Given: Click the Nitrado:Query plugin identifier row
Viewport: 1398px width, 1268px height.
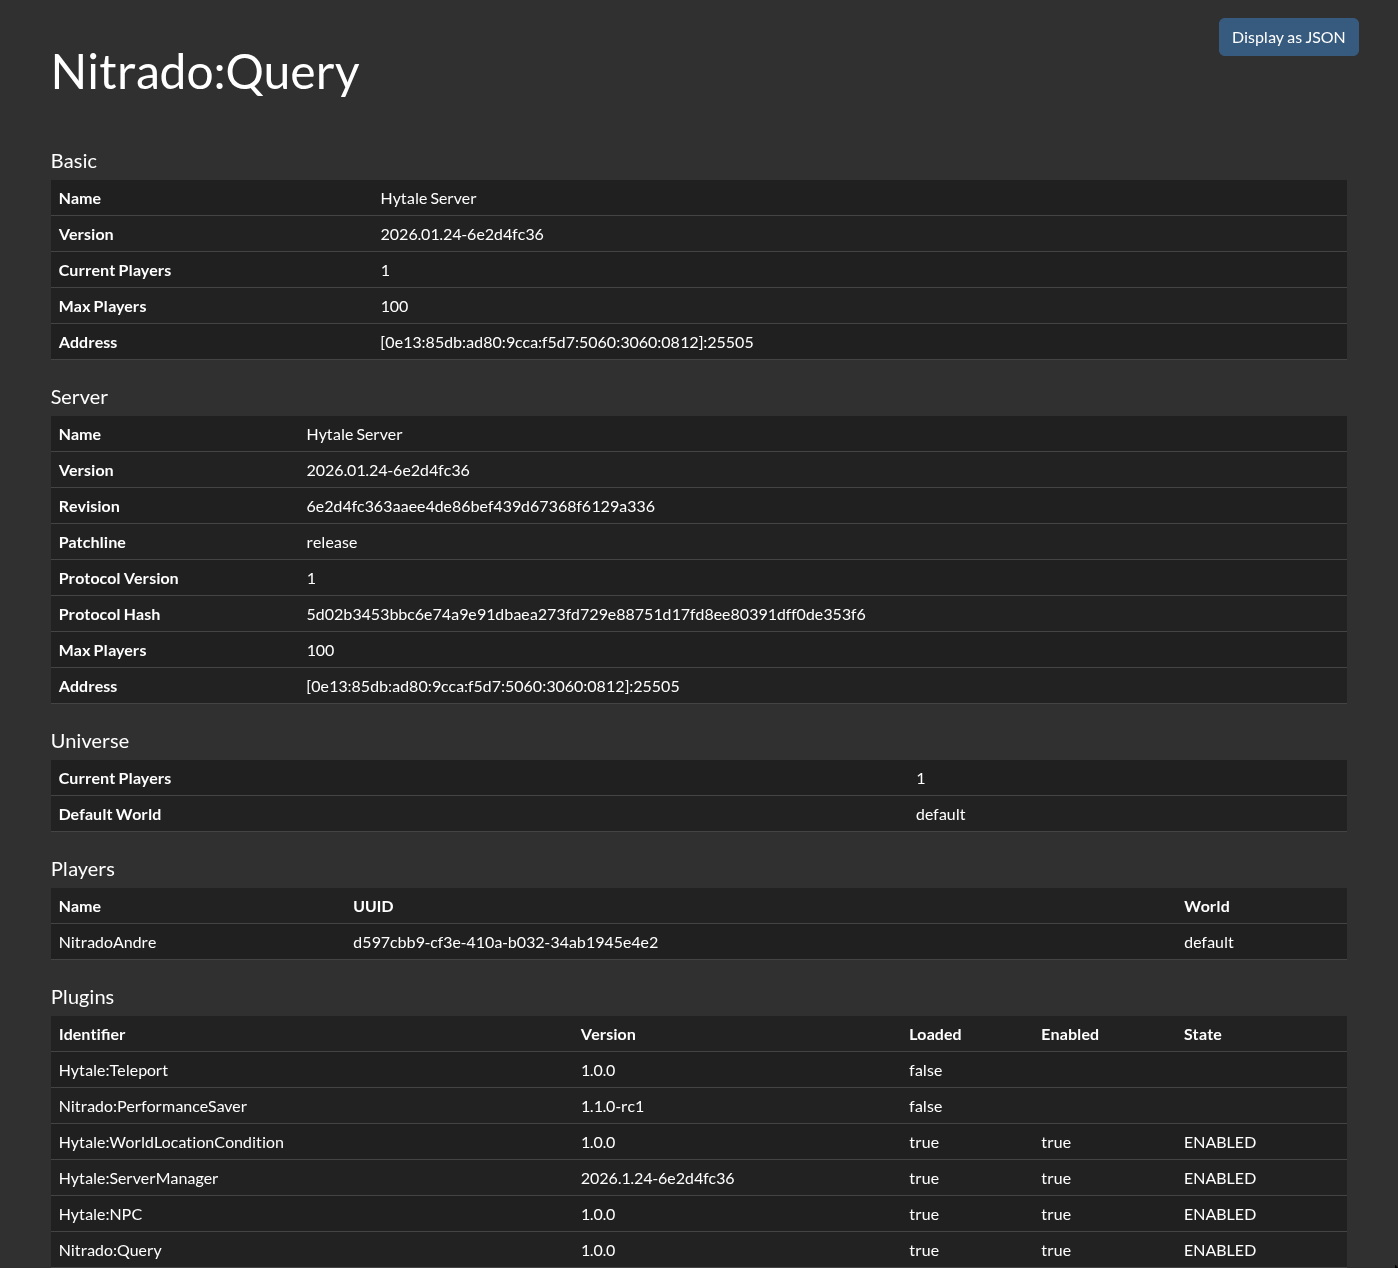Looking at the screenshot, I should (x=110, y=1250).
